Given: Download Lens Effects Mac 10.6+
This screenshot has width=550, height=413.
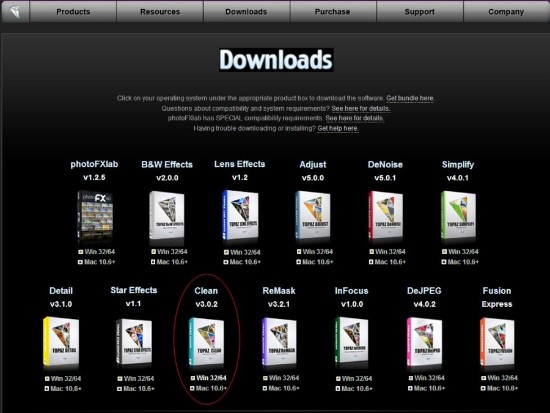Looking at the screenshot, I should tap(242, 262).
